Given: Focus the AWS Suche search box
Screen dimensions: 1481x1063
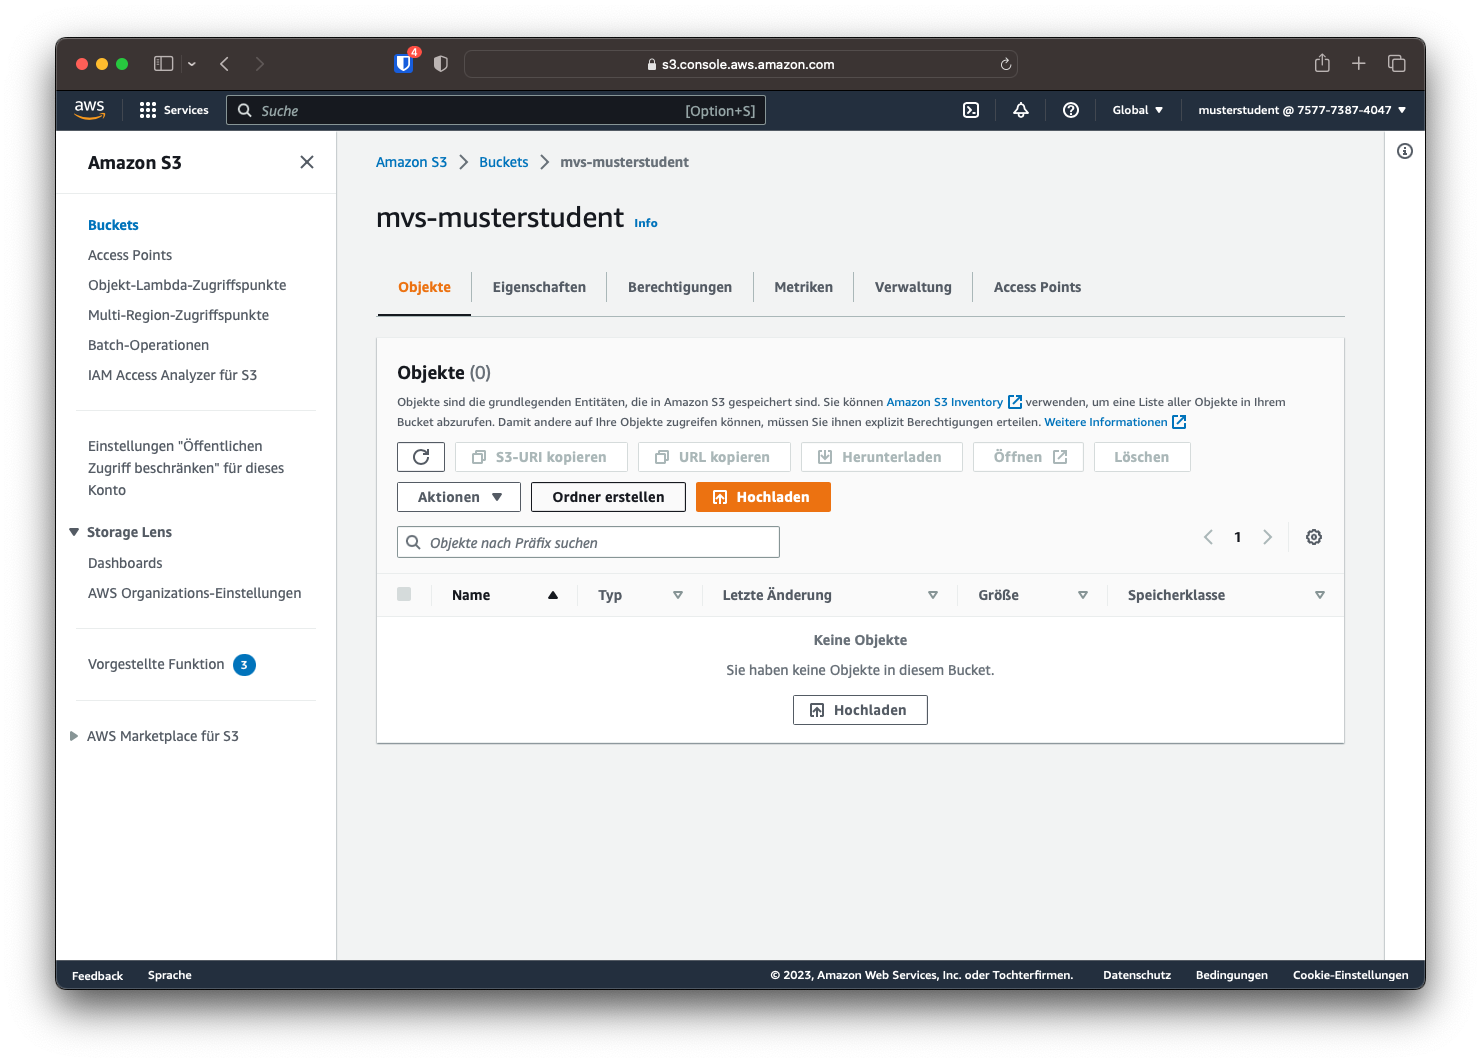Looking at the screenshot, I should pyautogui.click(x=496, y=110).
